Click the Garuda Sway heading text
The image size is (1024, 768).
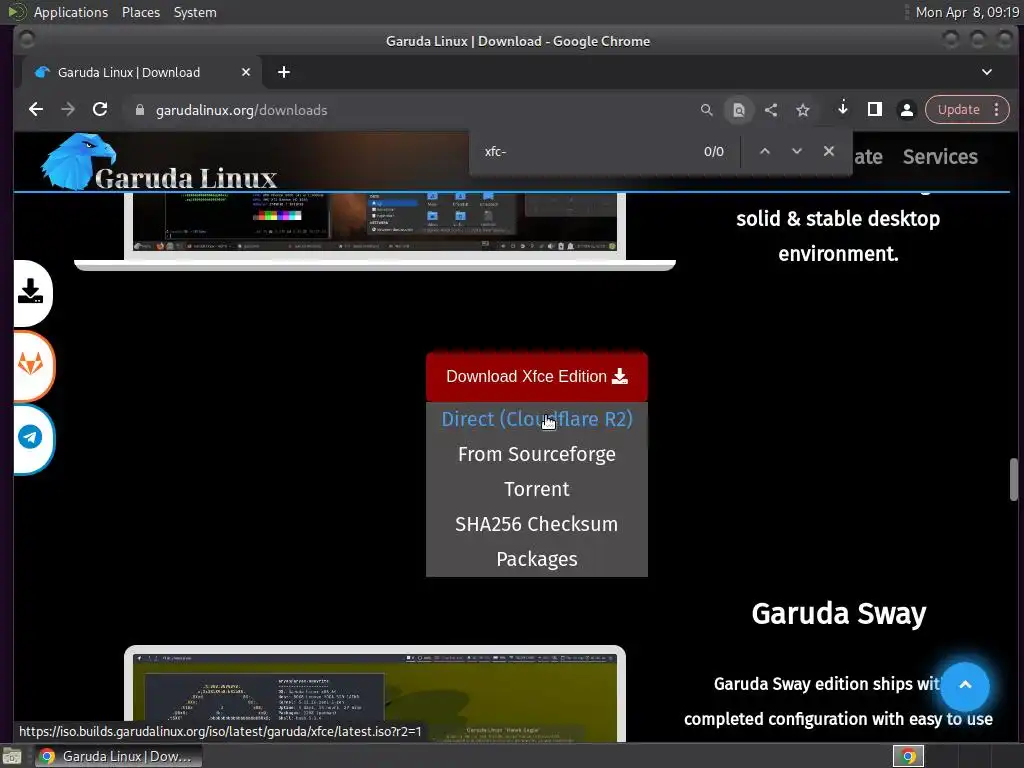coord(839,613)
